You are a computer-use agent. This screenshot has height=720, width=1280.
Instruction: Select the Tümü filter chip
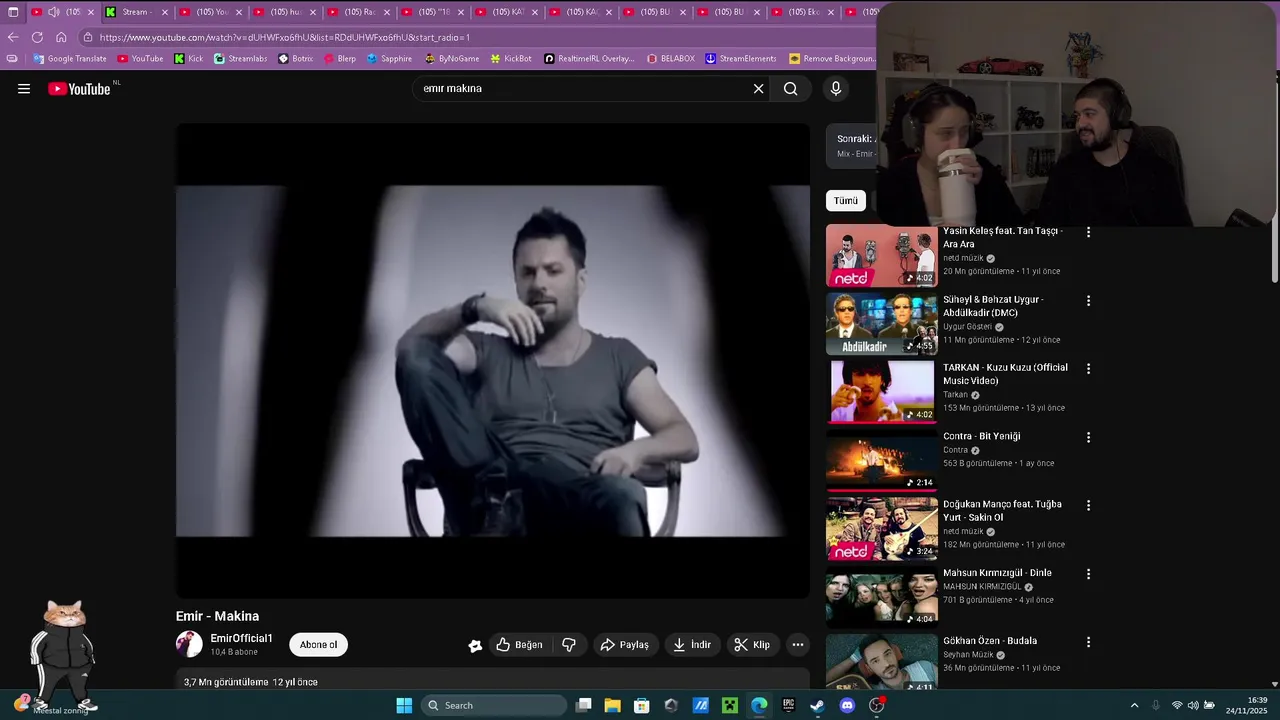pyautogui.click(x=846, y=201)
